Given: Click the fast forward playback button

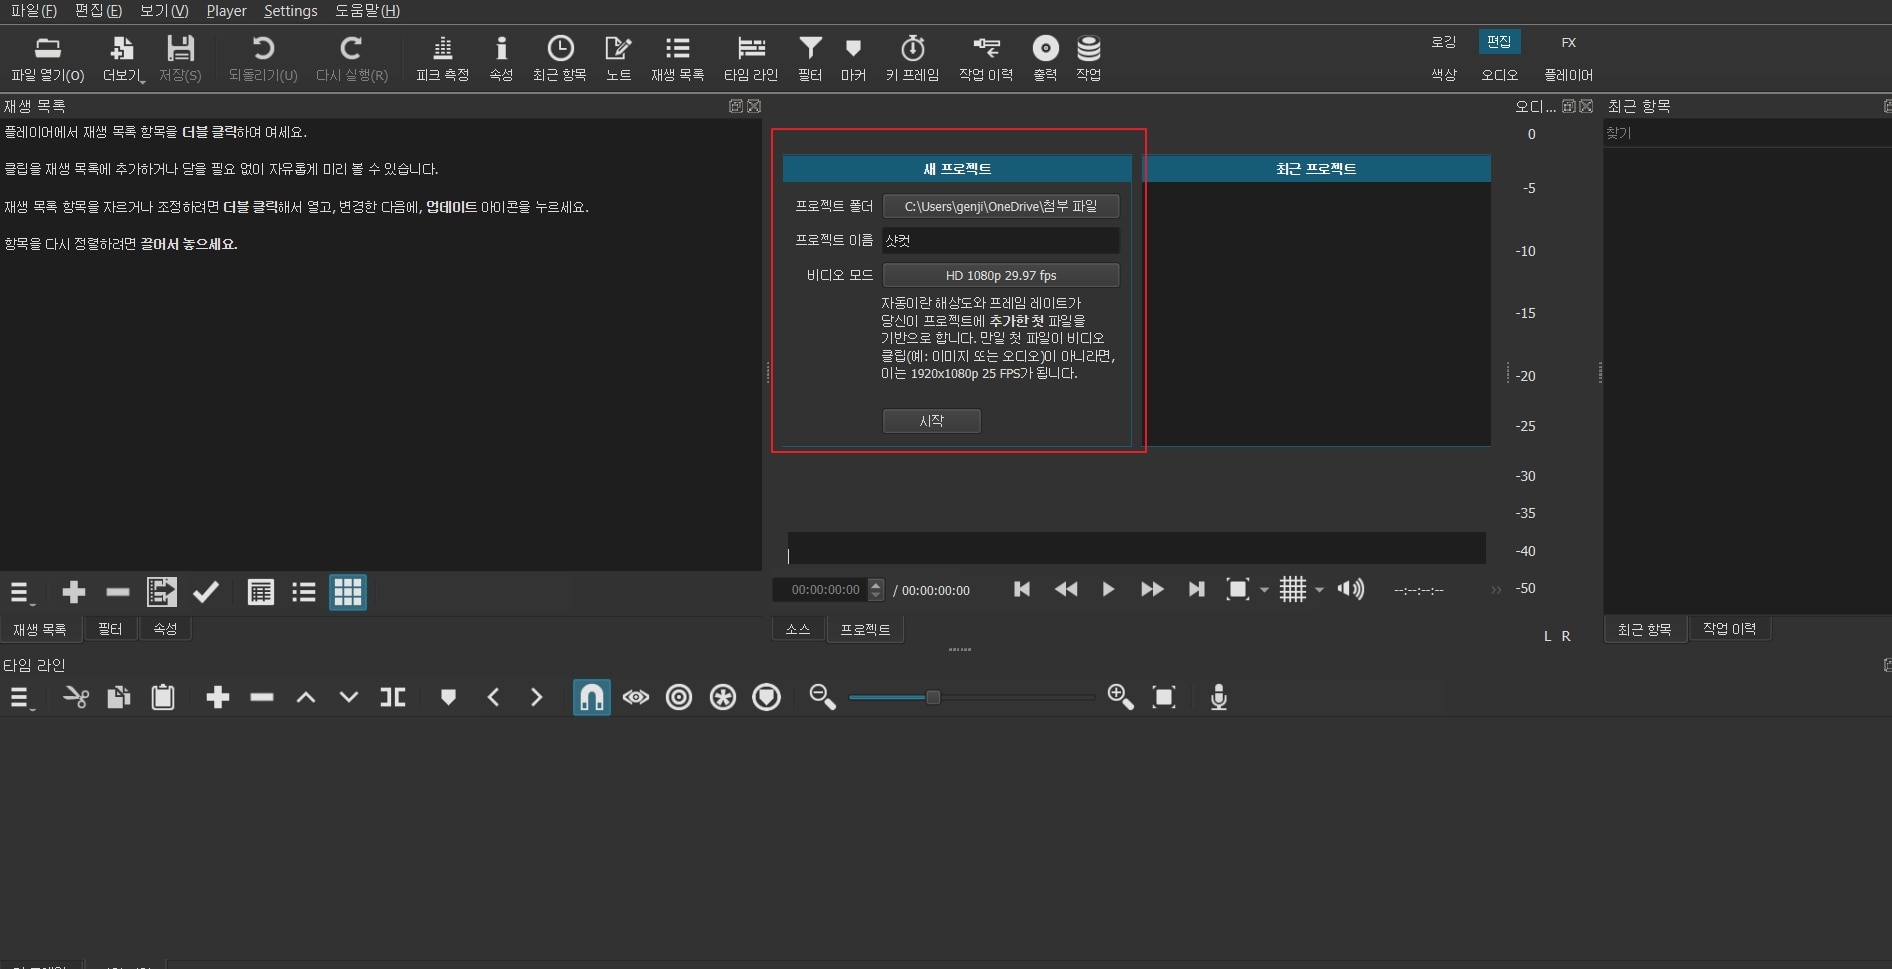Looking at the screenshot, I should 1152,589.
